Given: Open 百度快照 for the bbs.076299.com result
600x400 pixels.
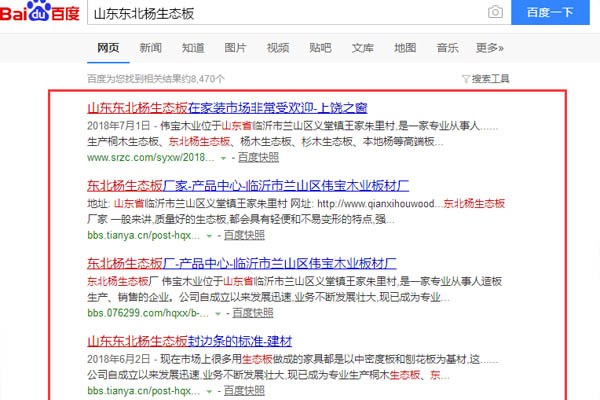Looking at the screenshot, I should click(x=253, y=313).
